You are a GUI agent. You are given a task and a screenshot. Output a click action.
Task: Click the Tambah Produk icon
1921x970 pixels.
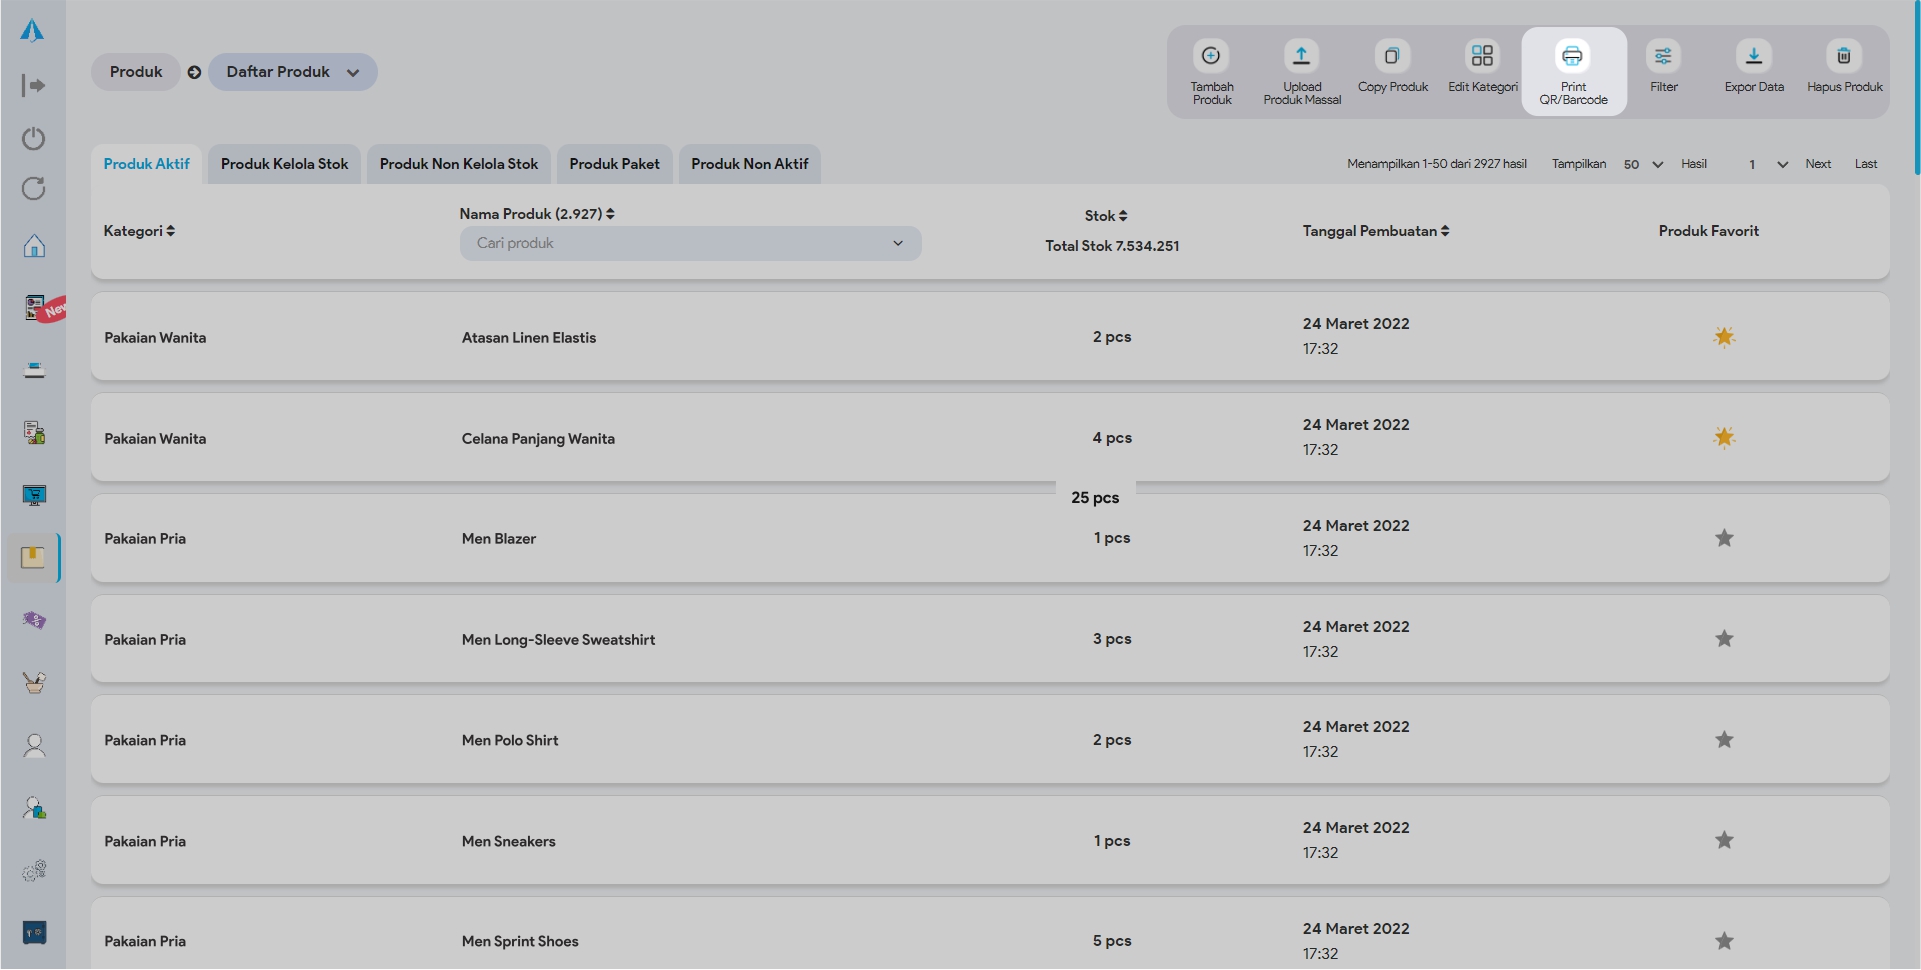[x=1211, y=56]
